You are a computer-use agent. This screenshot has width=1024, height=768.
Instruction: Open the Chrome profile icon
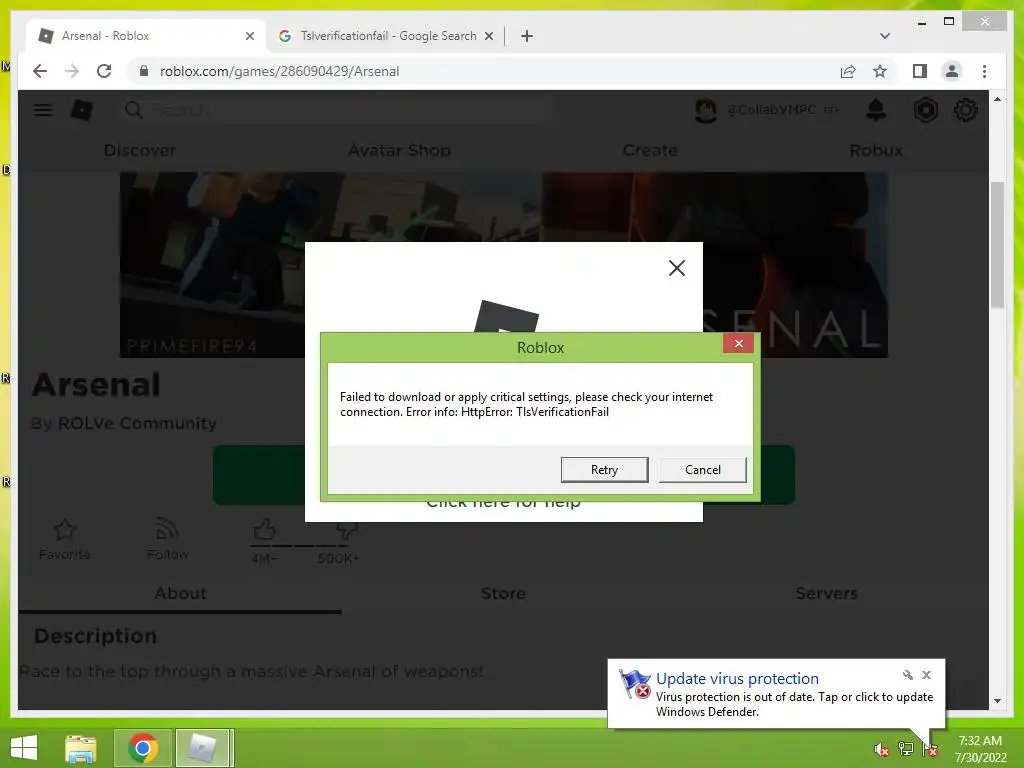click(x=952, y=71)
